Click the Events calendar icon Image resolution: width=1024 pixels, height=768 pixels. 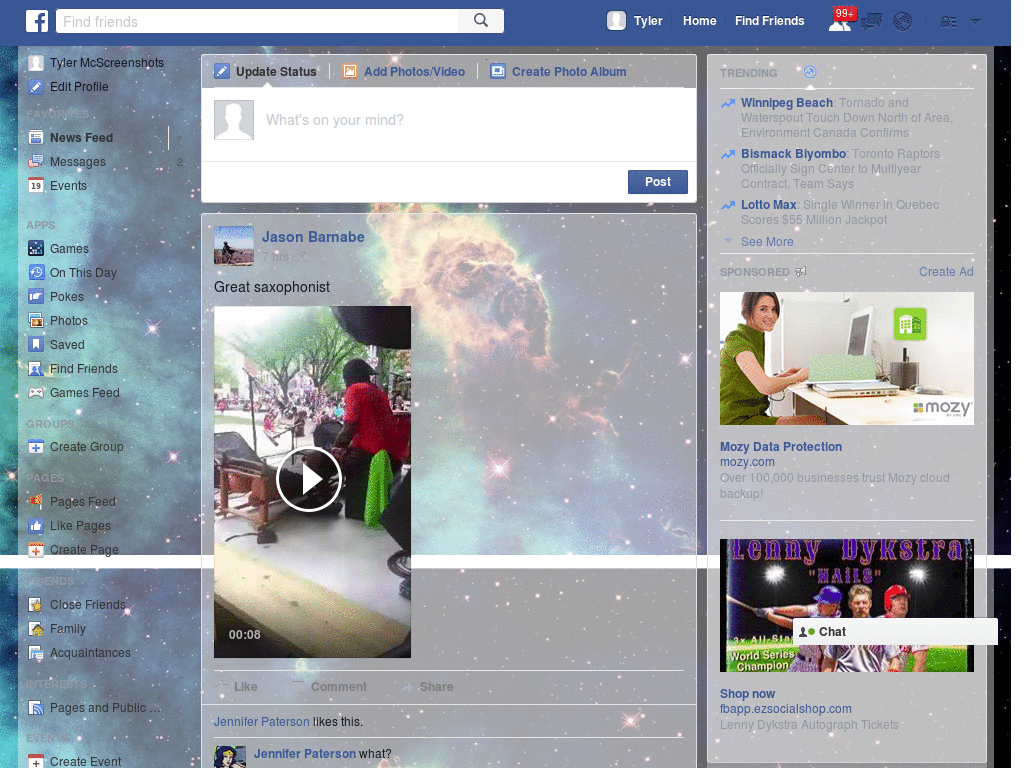pyautogui.click(x=36, y=185)
